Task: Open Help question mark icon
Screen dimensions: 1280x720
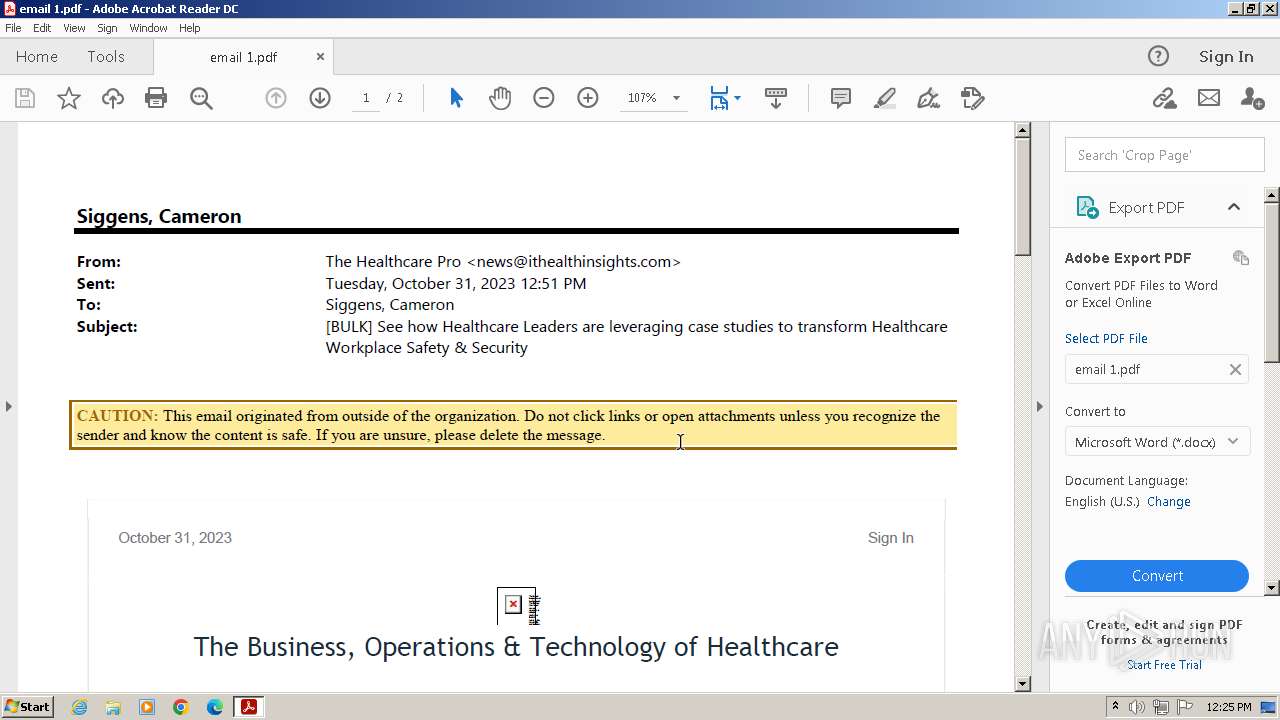Action: click(x=1158, y=57)
